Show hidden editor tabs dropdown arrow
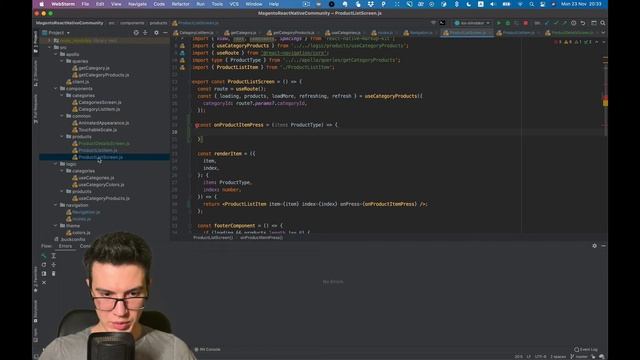 [x=603, y=33]
